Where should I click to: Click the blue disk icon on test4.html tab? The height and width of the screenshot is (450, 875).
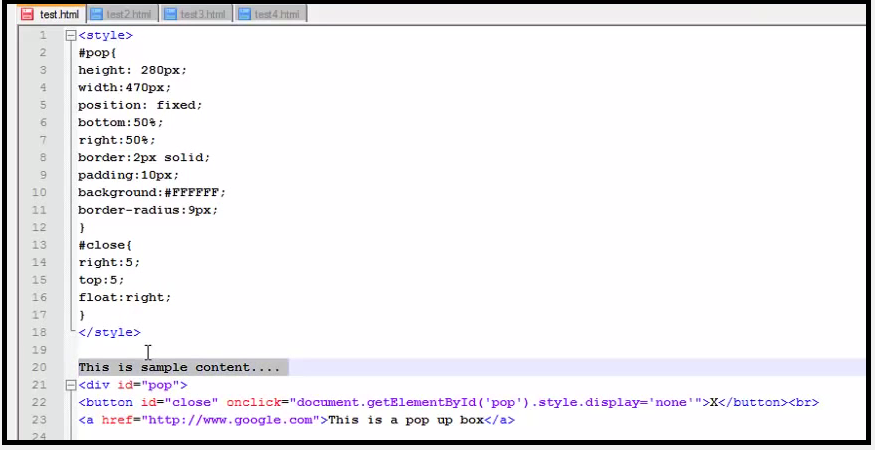click(244, 14)
